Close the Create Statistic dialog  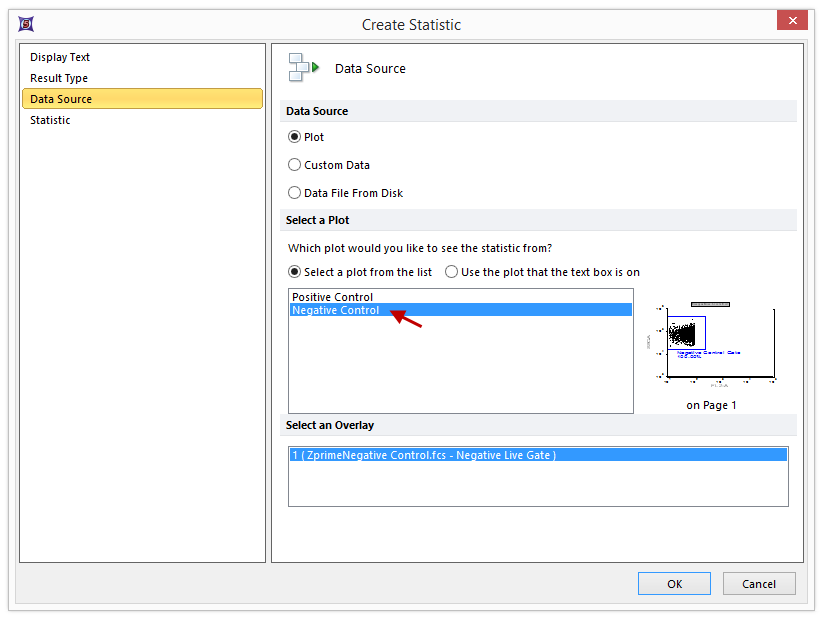(793, 22)
